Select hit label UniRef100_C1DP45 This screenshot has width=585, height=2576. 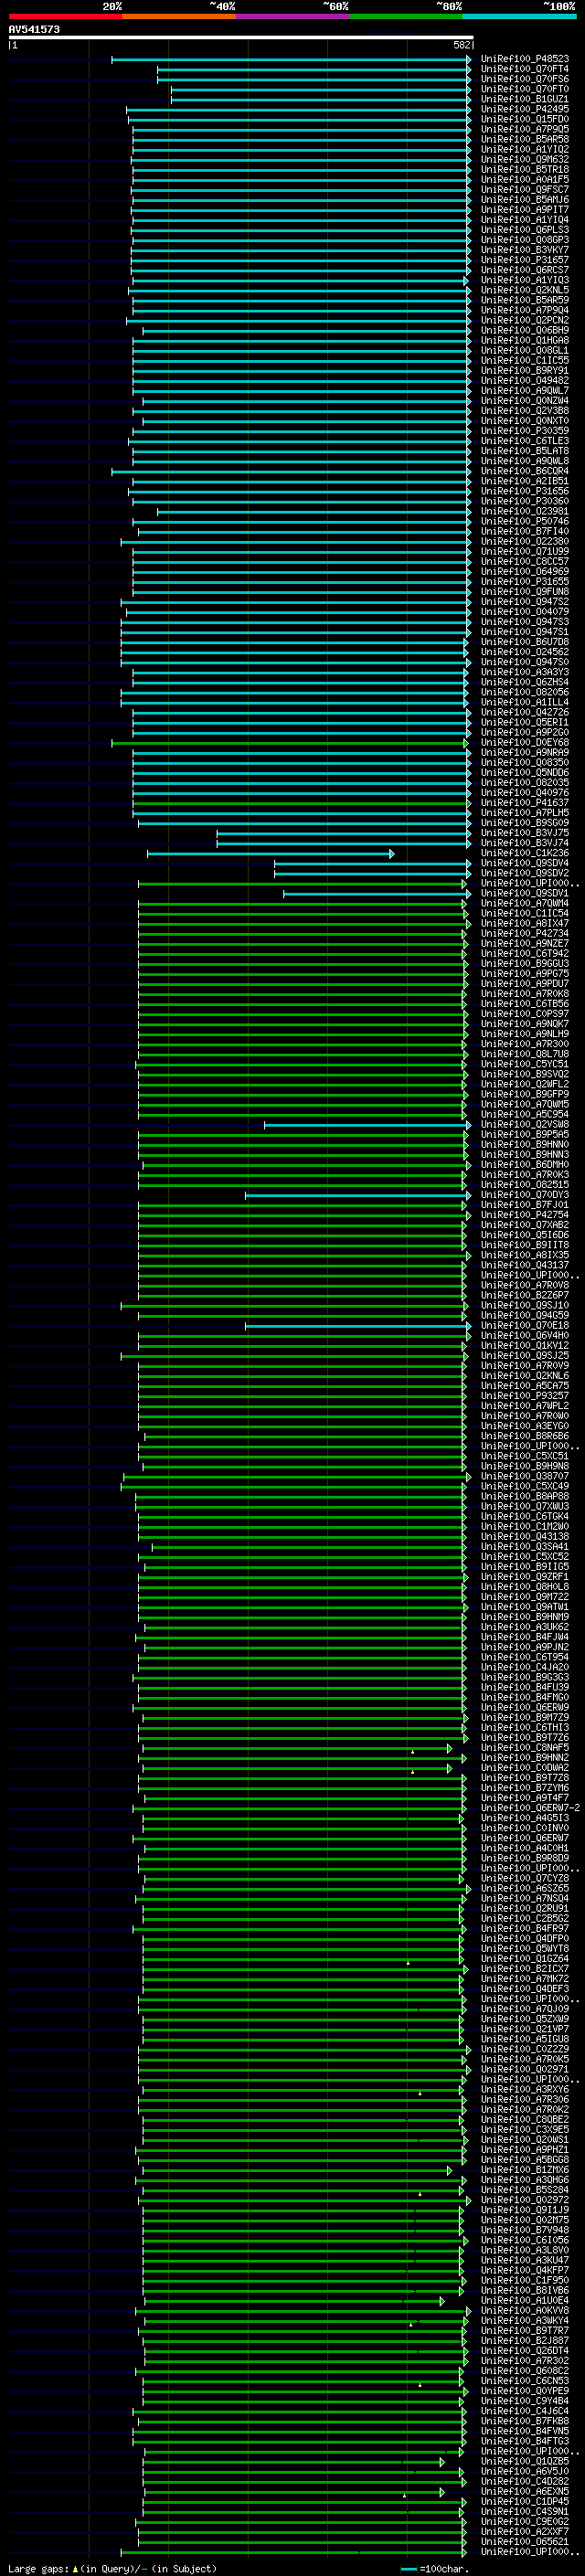coord(525,2502)
